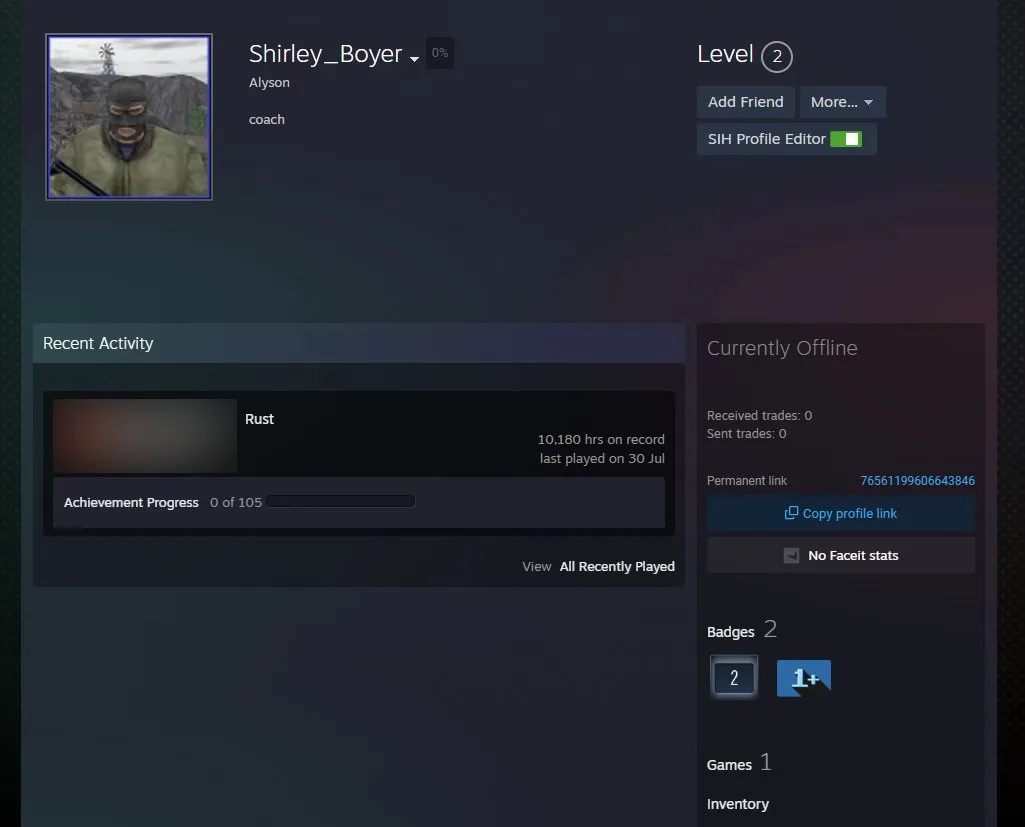View All Recently Played games
The height and width of the screenshot is (827, 1025).
click(617, 567)
